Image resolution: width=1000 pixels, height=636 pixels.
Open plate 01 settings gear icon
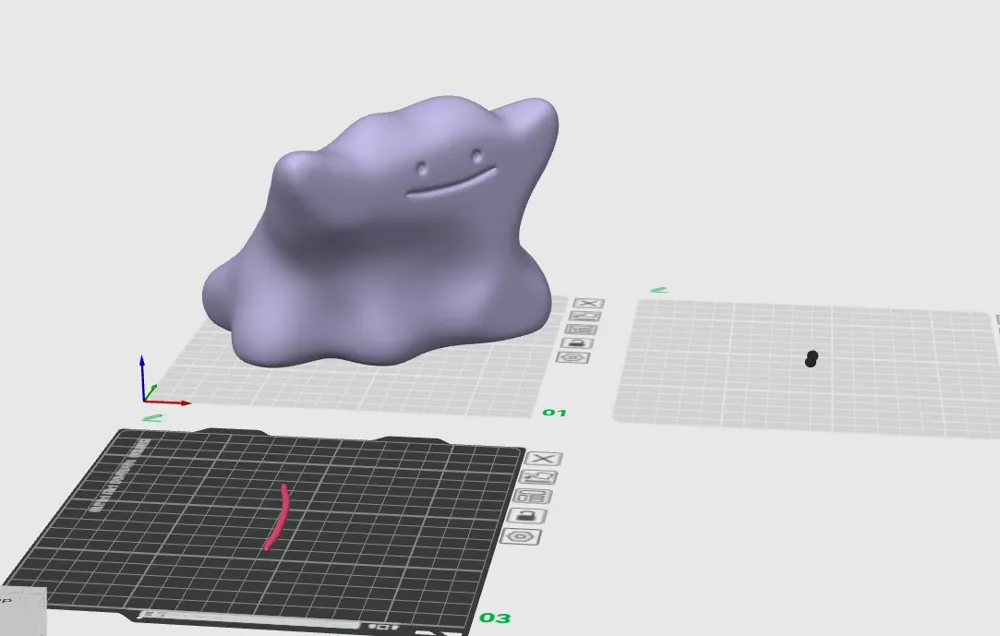click(x=573, y=357)
